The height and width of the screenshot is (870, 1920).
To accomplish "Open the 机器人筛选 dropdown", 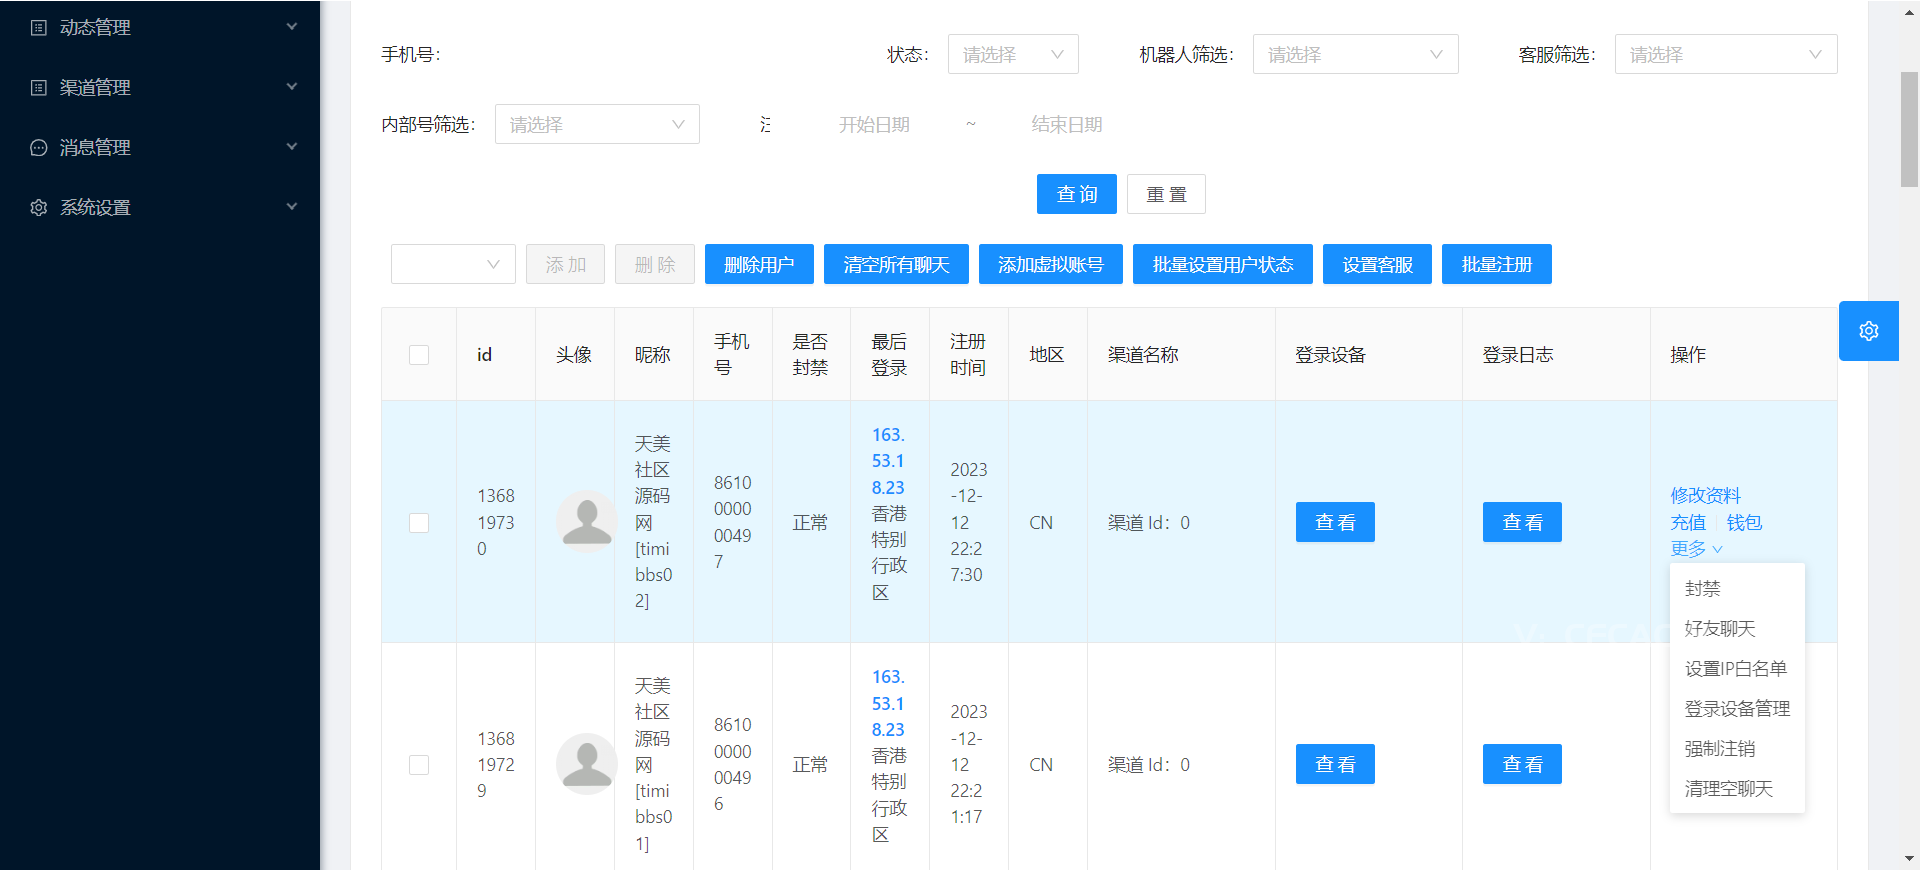I will pos(1354,55).
